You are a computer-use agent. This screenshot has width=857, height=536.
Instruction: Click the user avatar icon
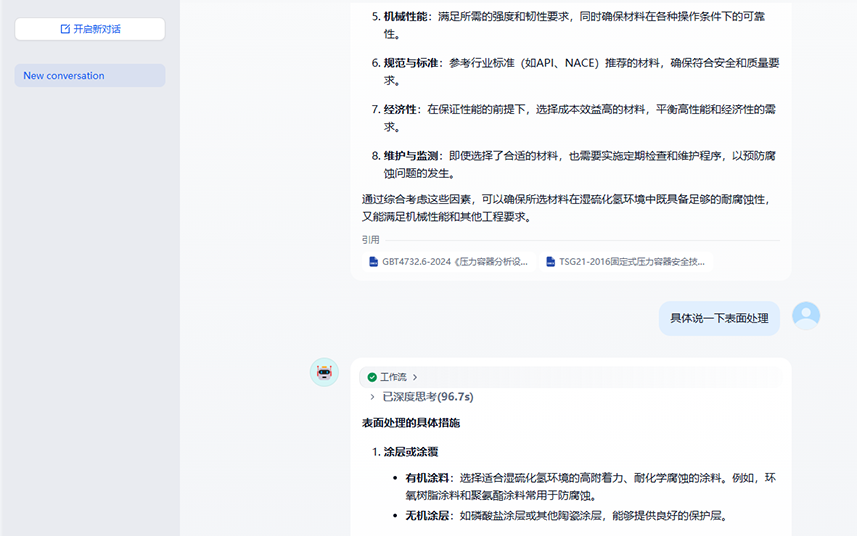[x=806, y=316]
